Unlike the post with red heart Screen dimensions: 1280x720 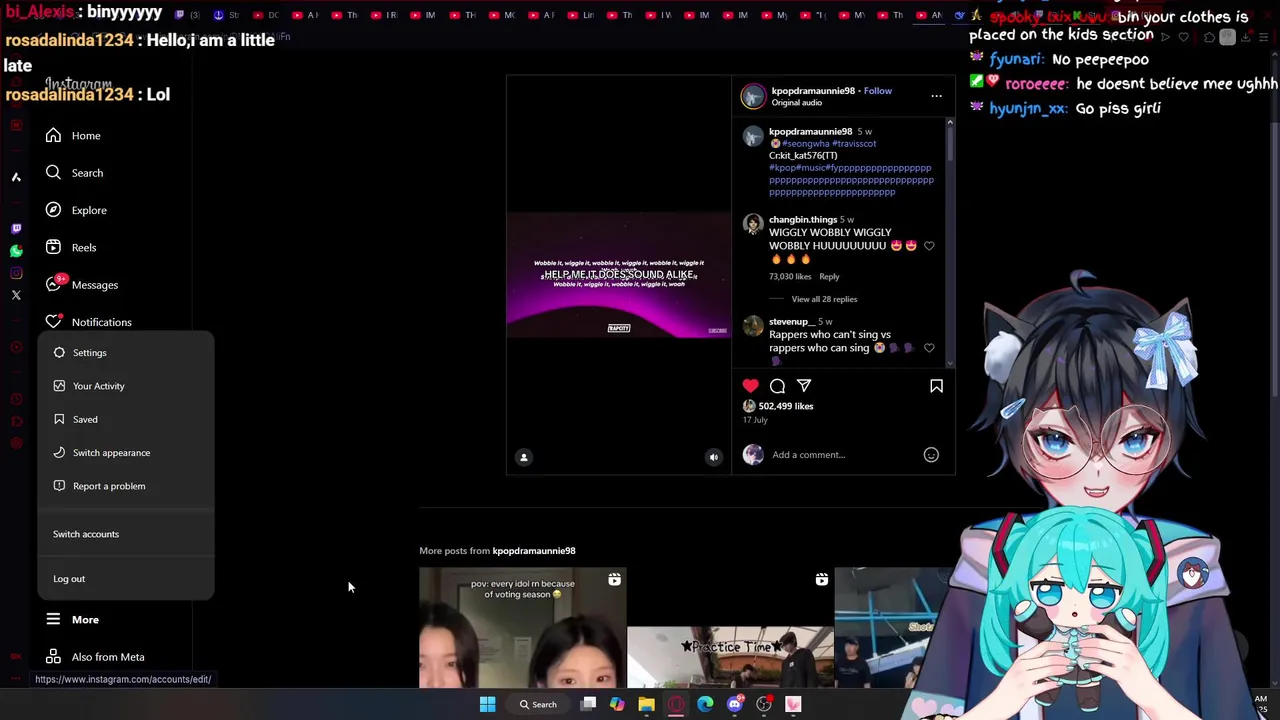point(750,386)
